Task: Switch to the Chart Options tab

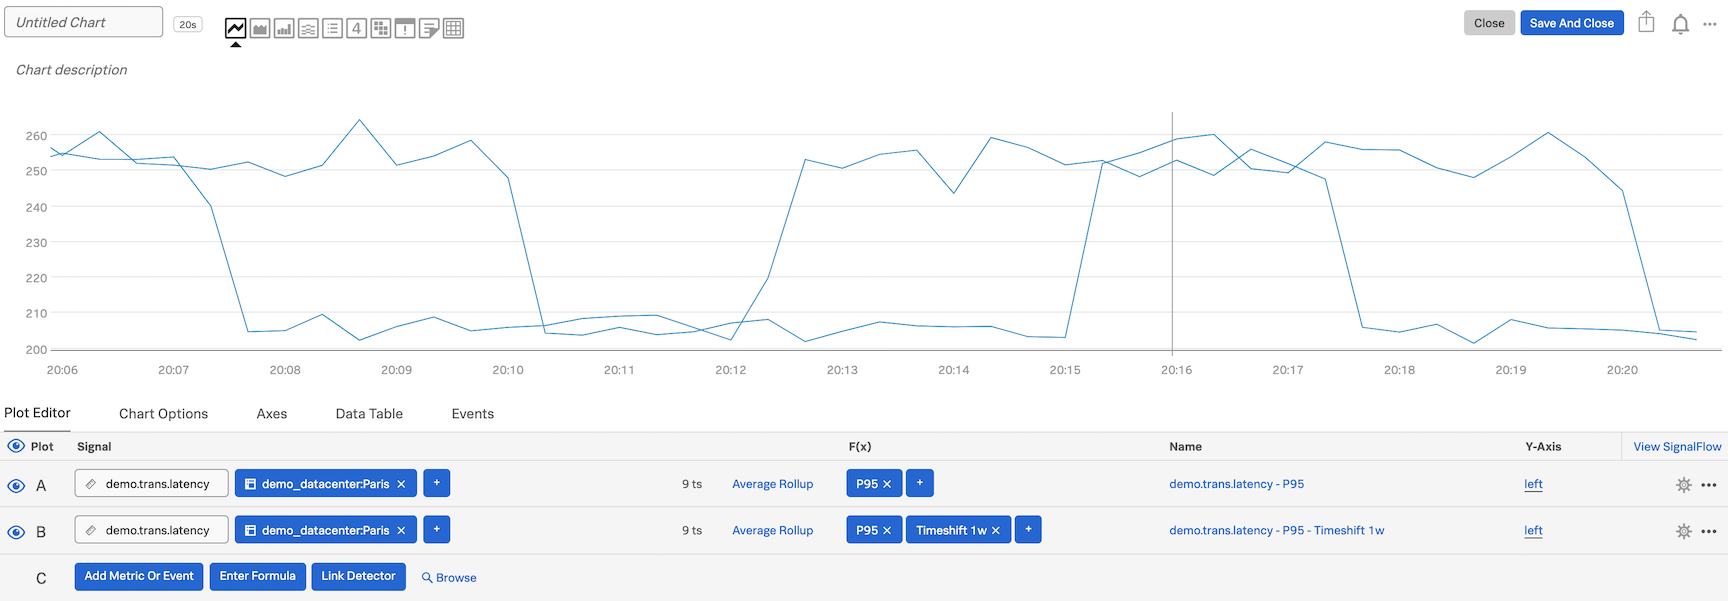Action: pos(163,414)
